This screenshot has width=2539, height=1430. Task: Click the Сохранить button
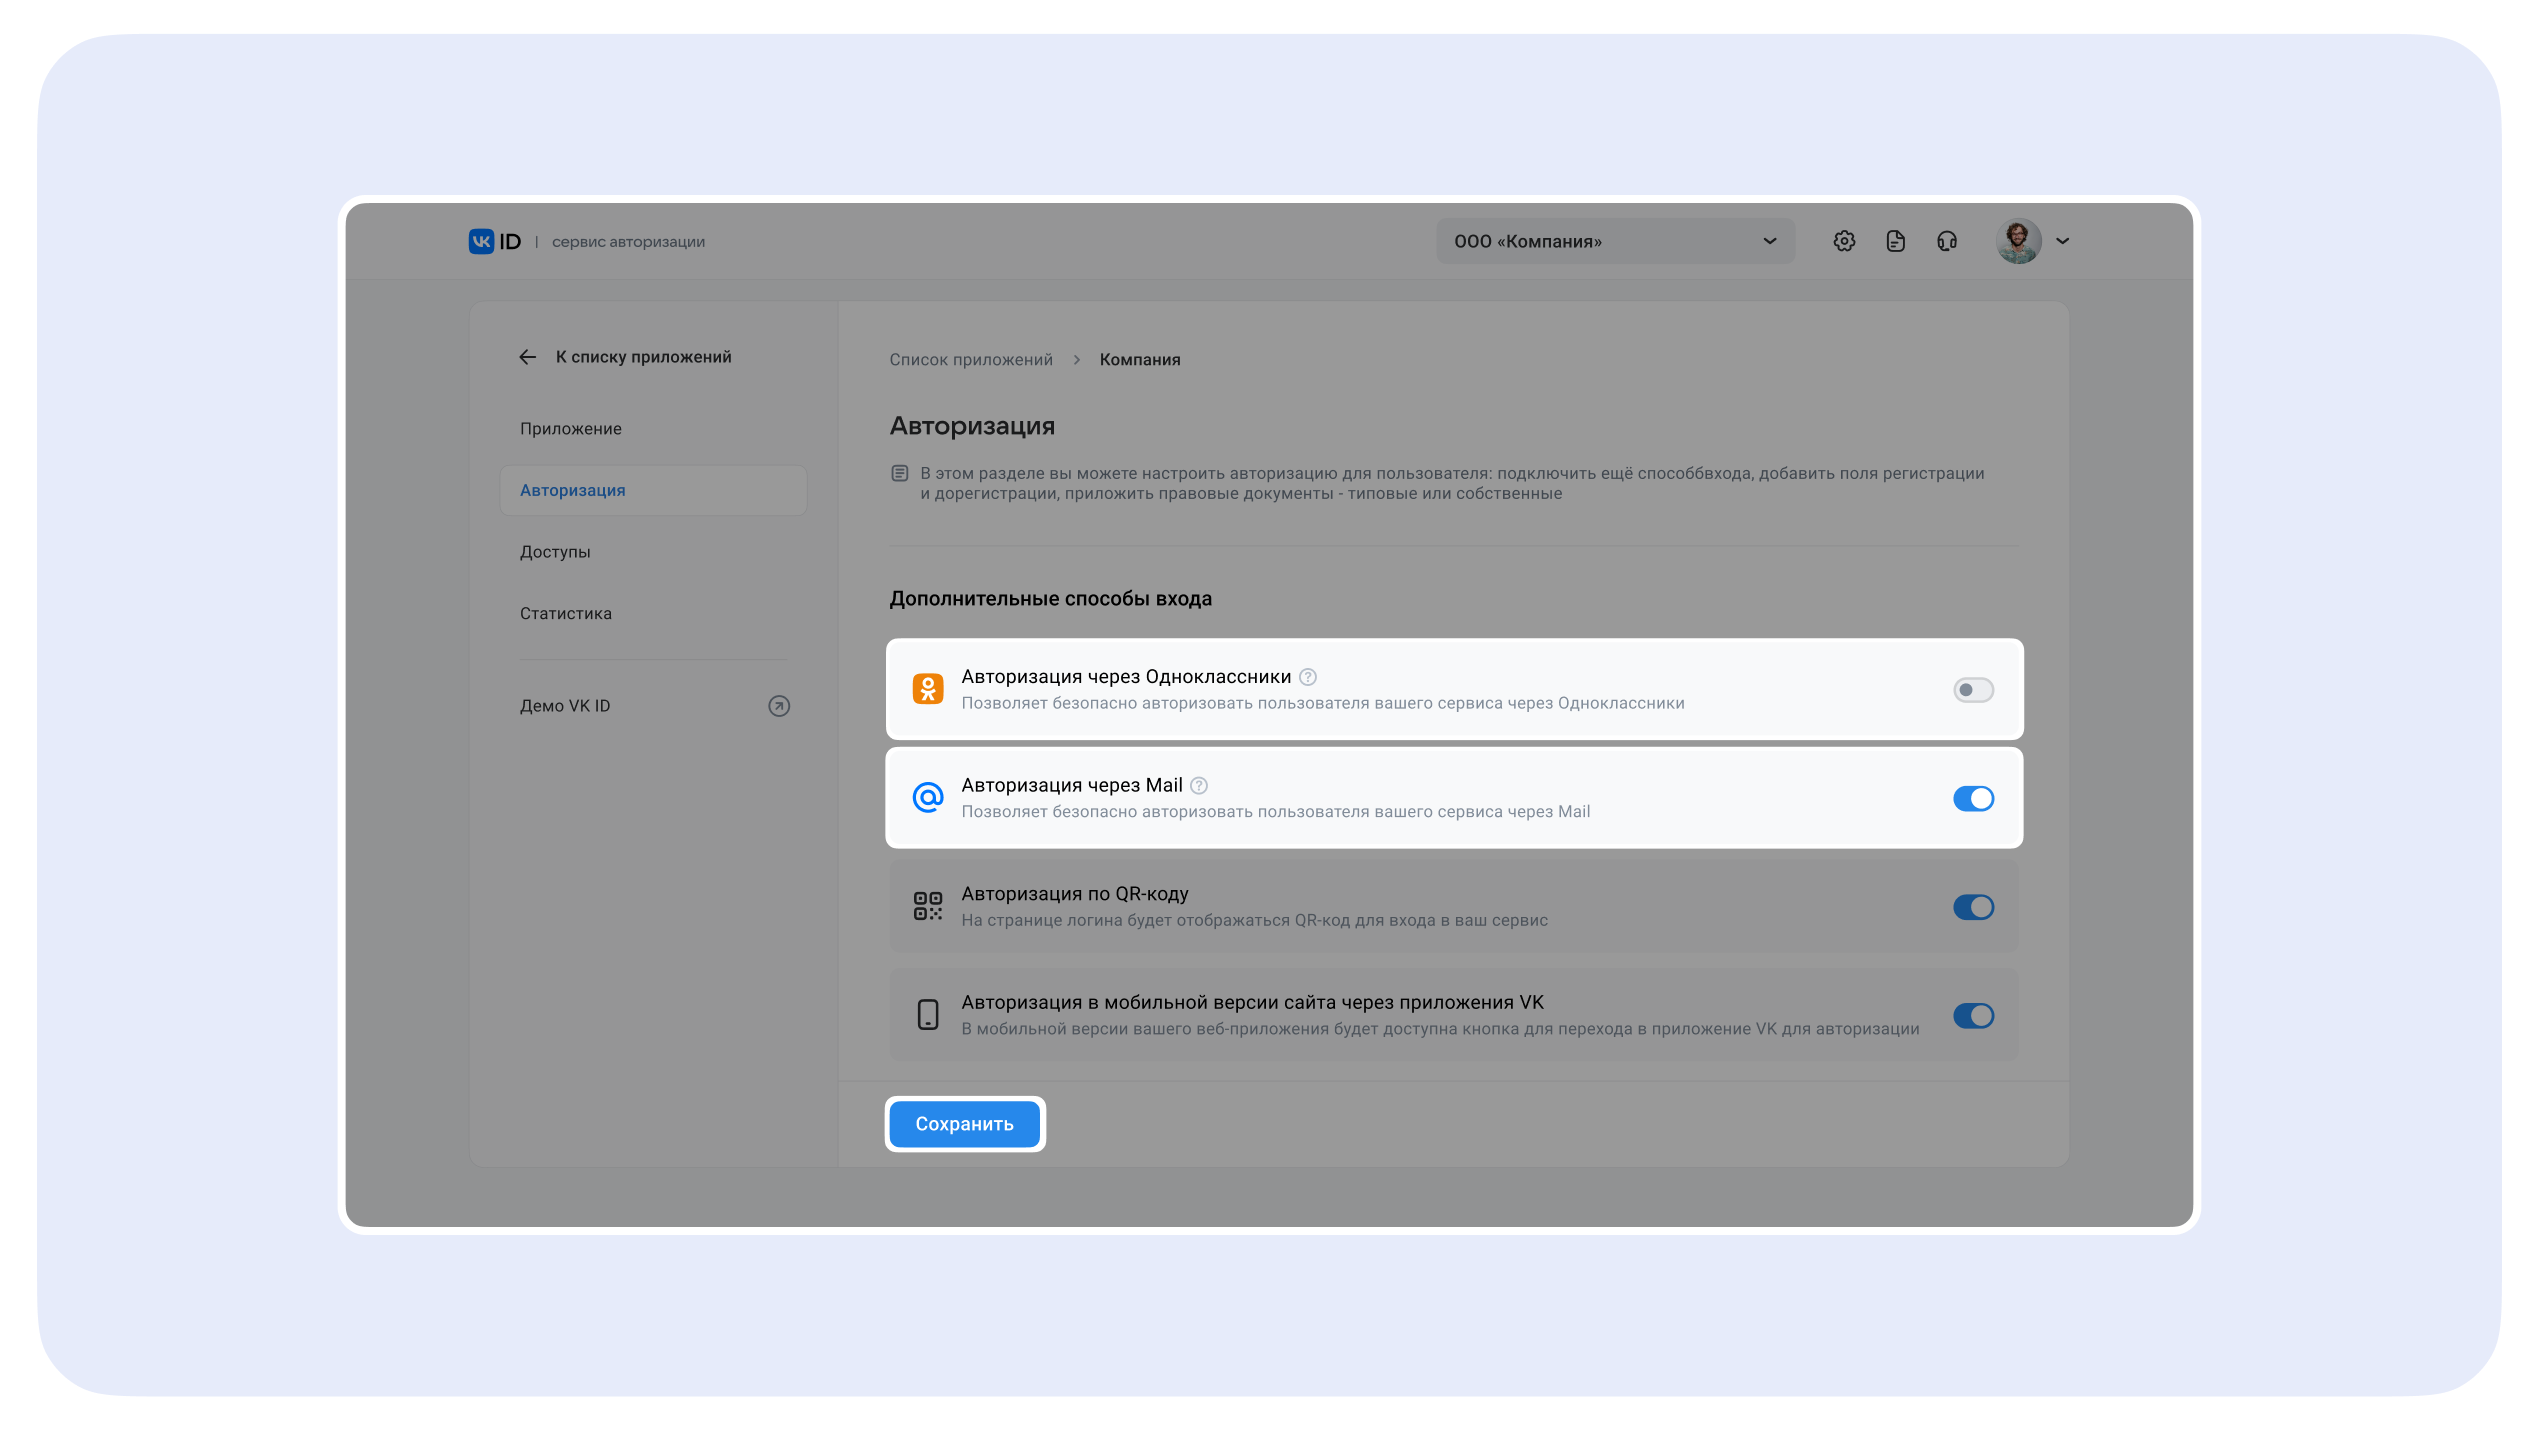[965, 1124]
